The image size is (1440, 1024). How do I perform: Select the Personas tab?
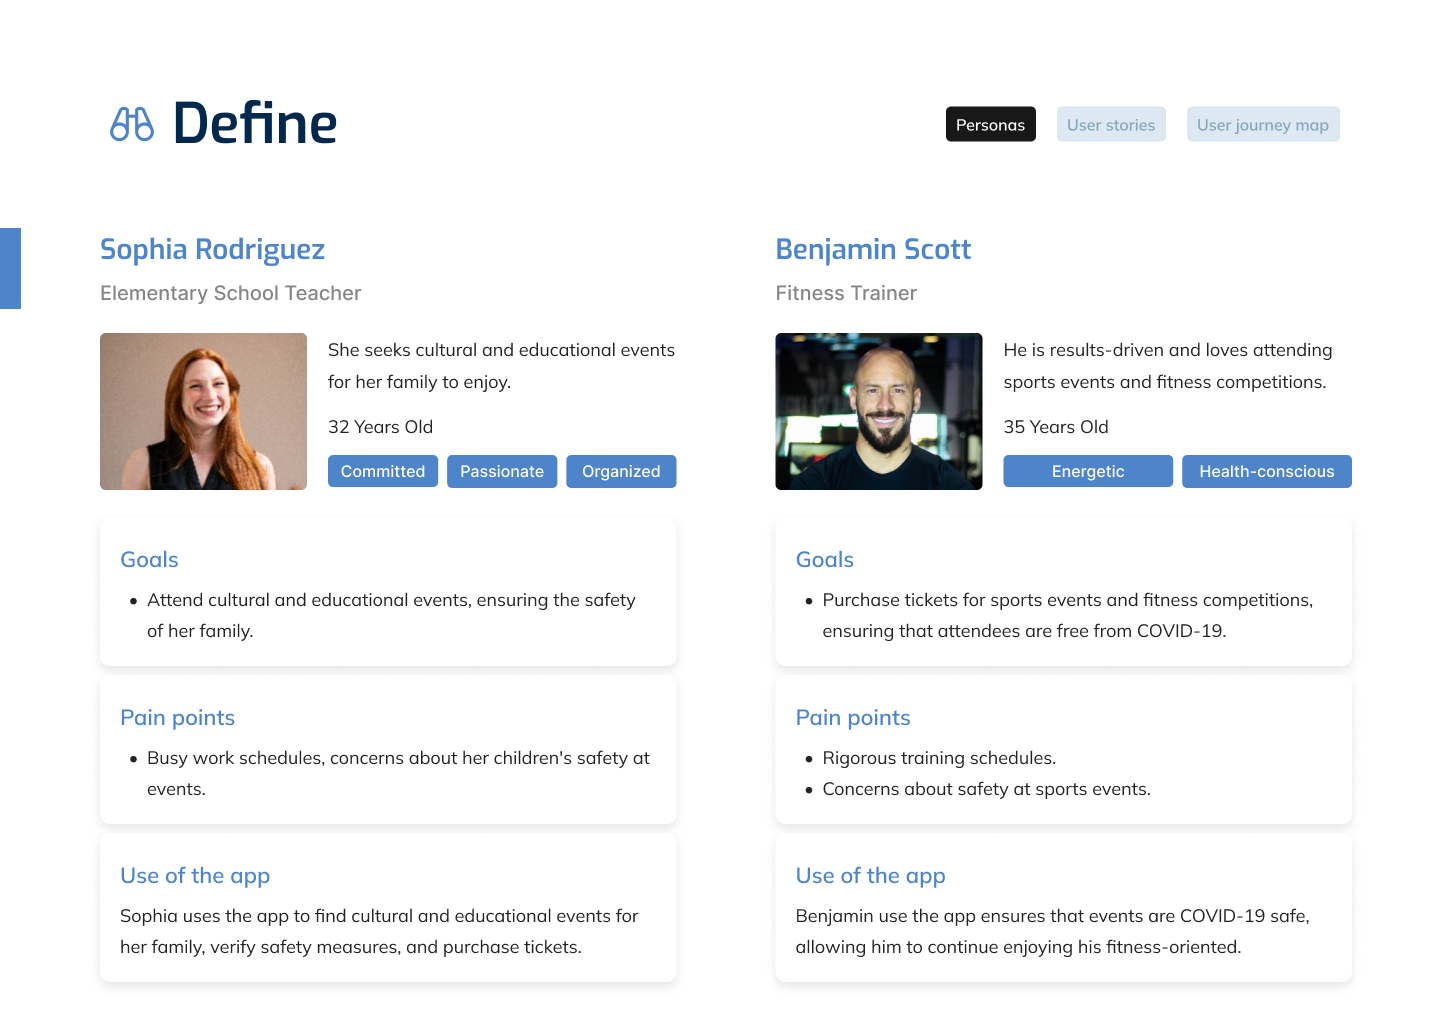[x=990, y=125]
